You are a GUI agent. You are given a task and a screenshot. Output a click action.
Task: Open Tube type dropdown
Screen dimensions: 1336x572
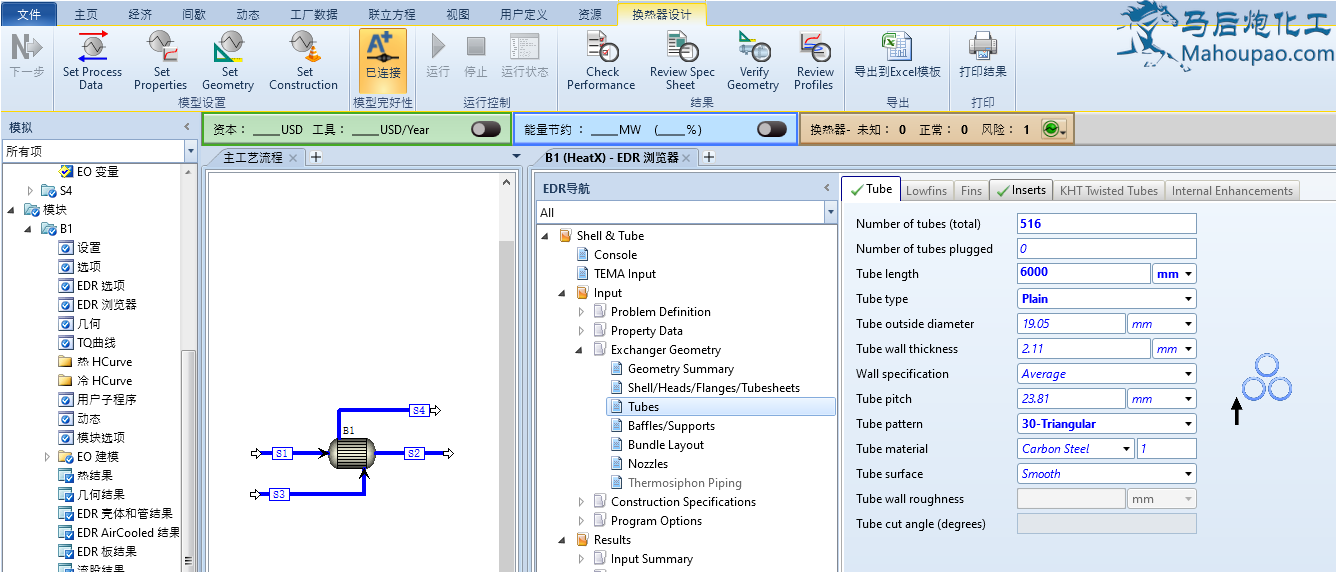tap(1189, 299)
